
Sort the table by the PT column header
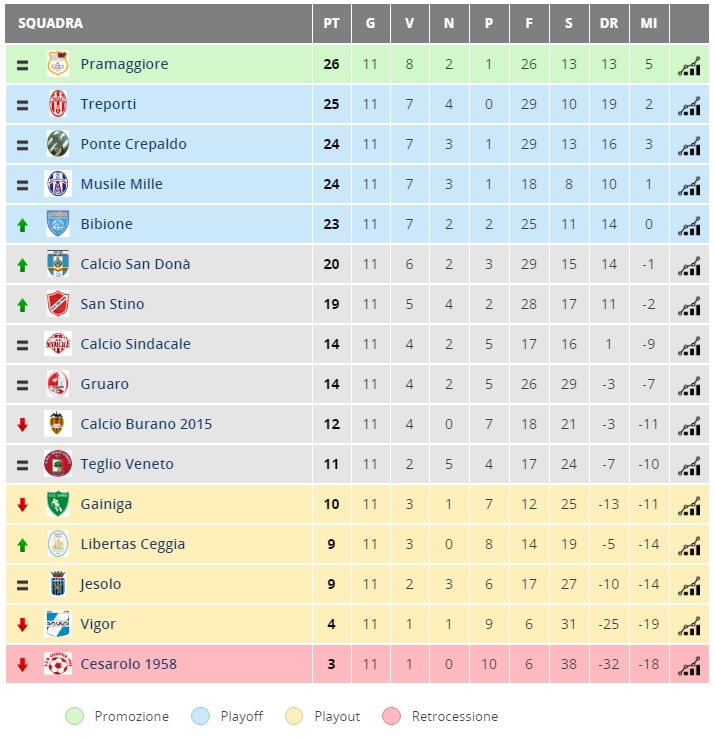pyautogui.click(x=331, y=23)
